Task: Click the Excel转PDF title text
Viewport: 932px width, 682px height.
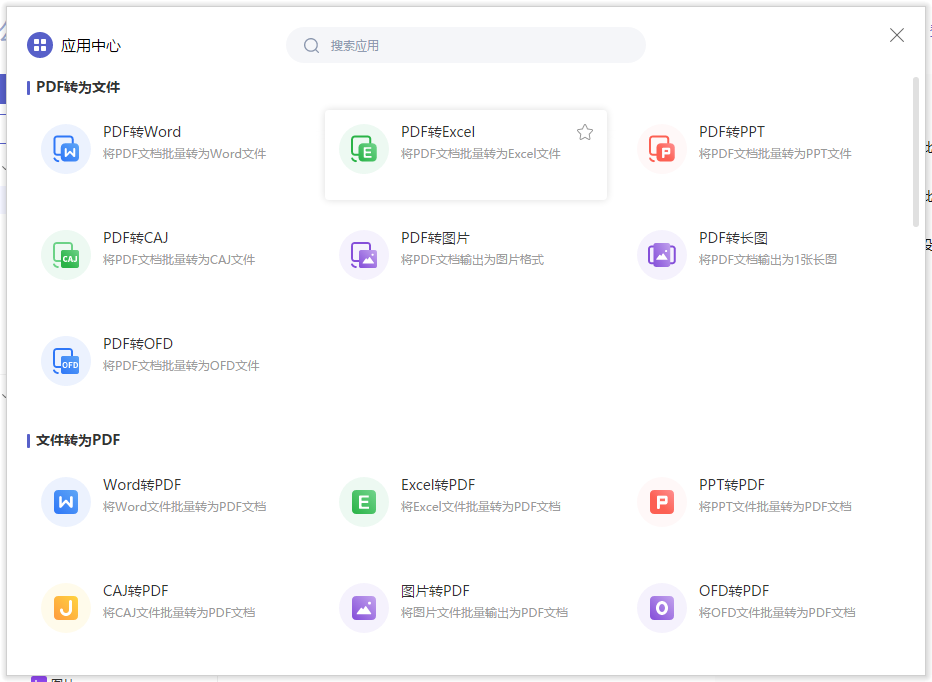Action: click(x=438, y=485)
